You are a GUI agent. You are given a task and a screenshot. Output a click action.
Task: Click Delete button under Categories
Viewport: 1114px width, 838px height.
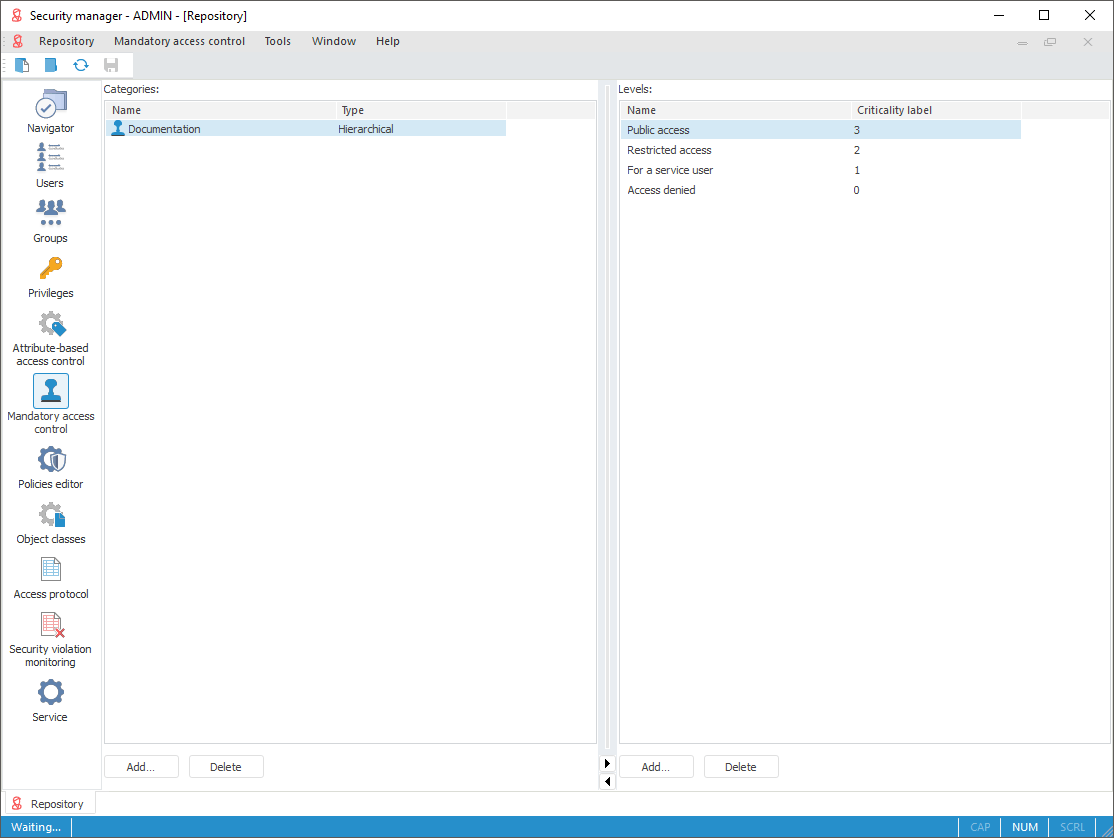point(226,767)
